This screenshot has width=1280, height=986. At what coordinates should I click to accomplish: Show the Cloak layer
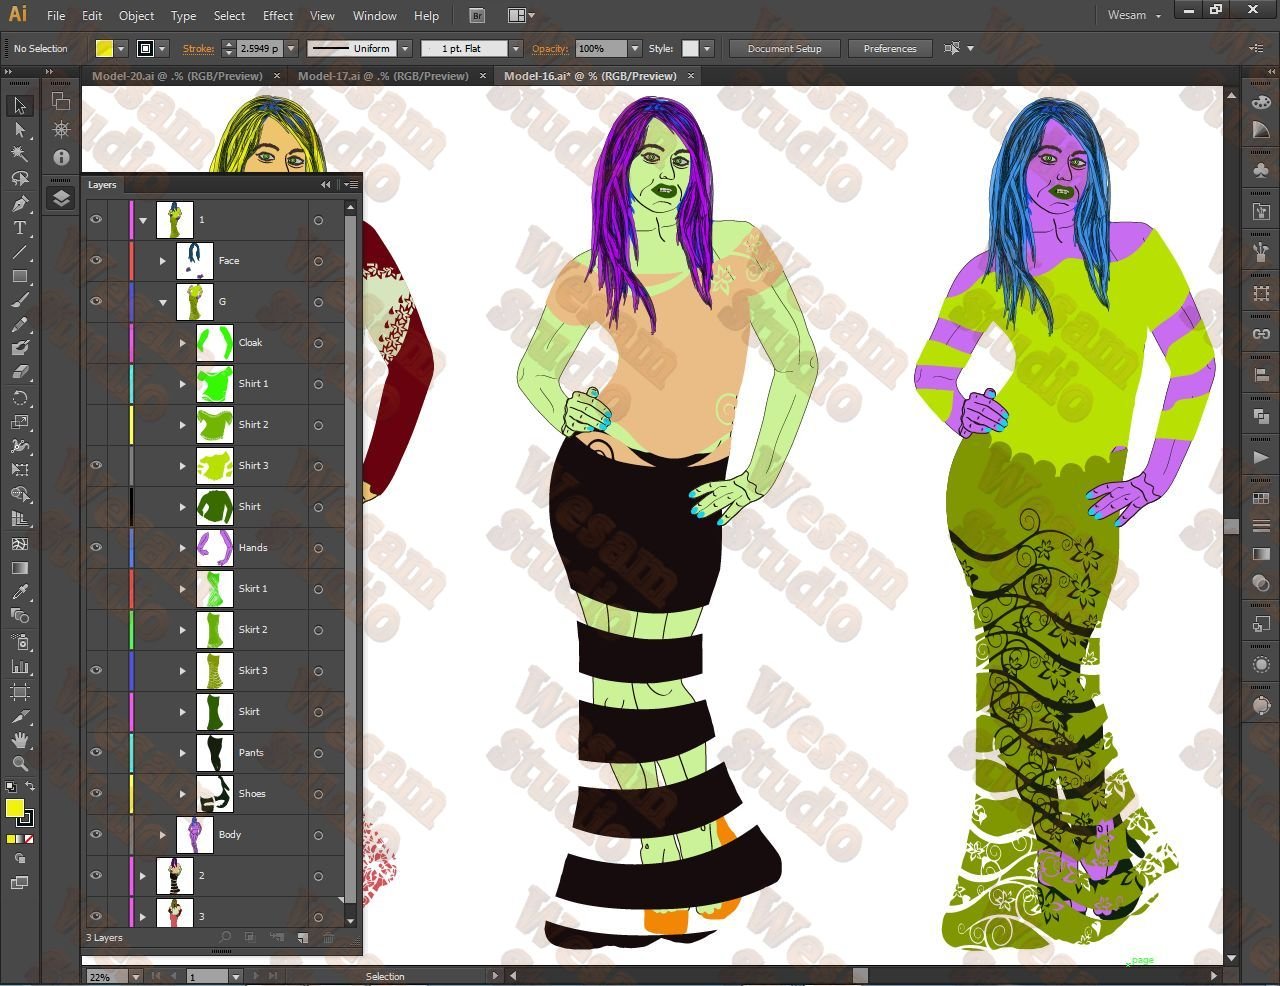(96, 342)
